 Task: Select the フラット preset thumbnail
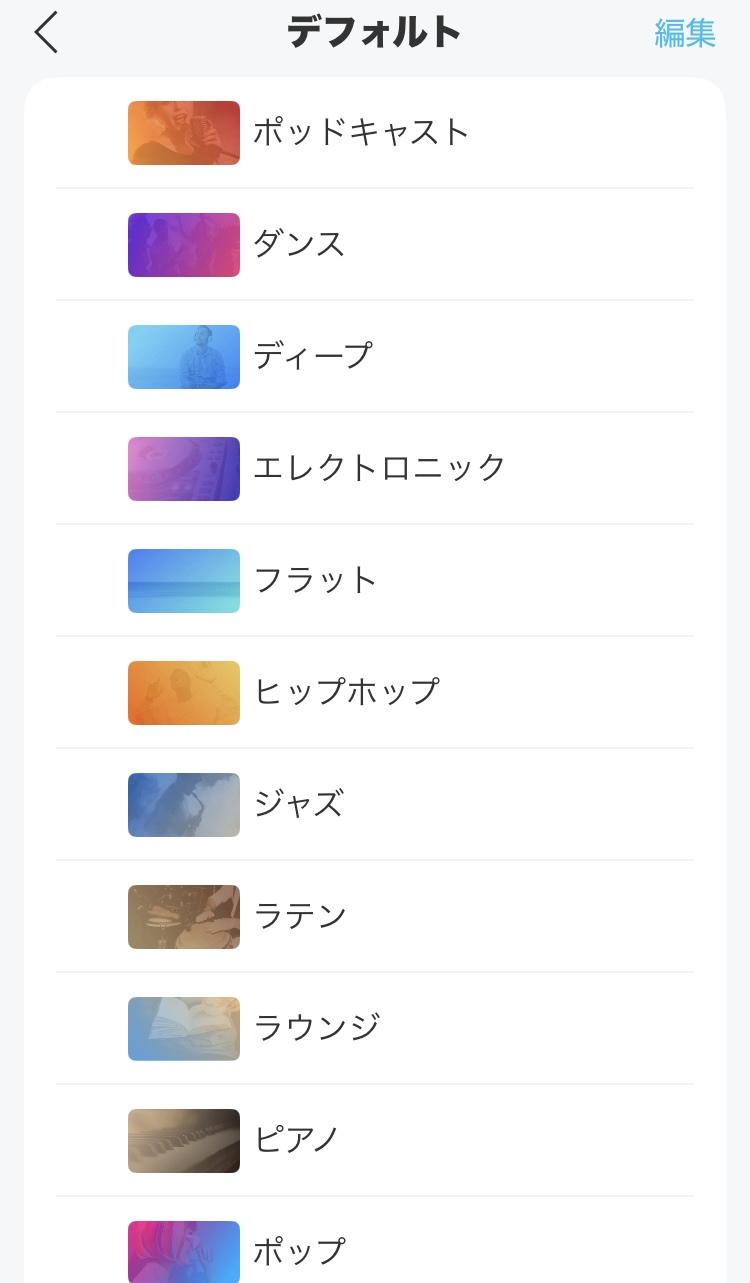click(184, 580)
